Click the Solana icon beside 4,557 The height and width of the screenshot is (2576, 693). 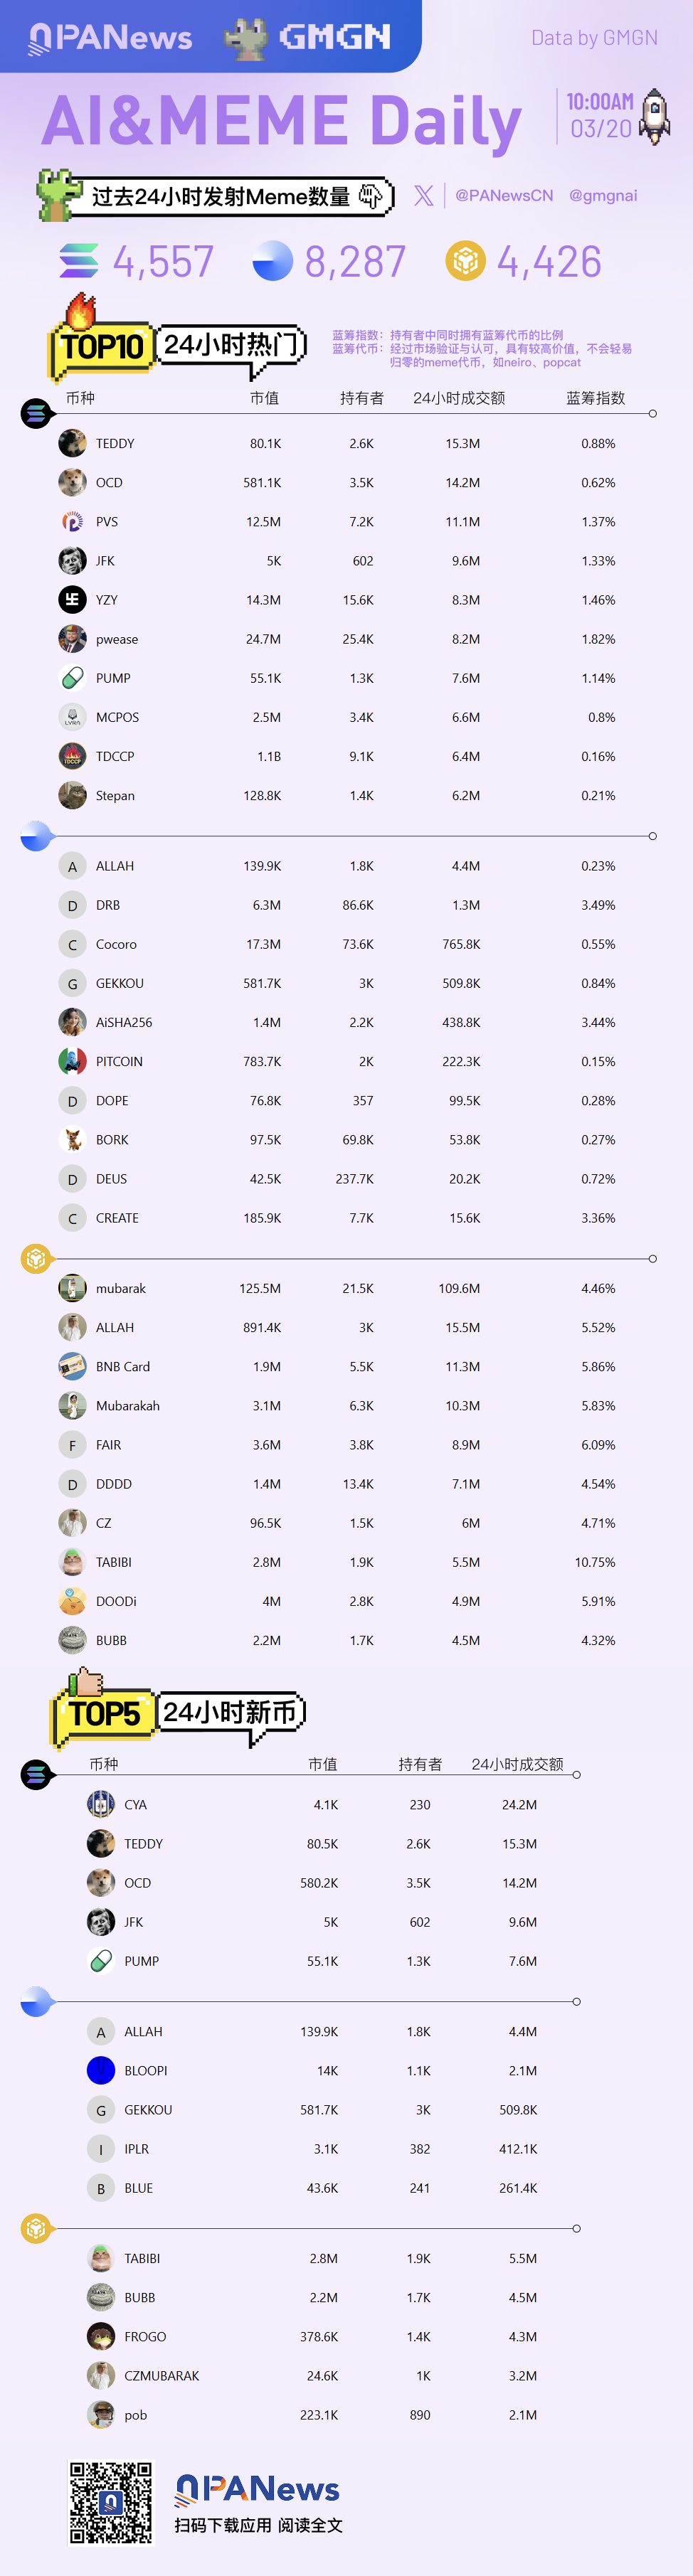pyautogui.click(x=79, y=262)
